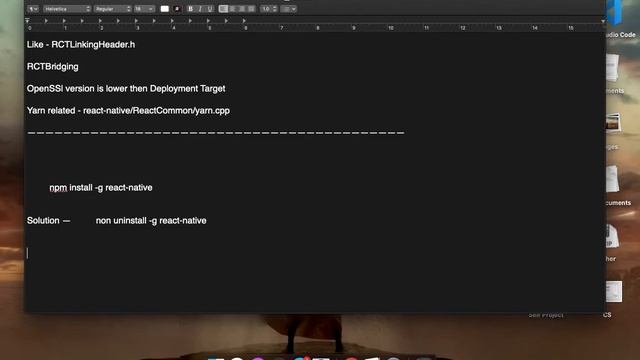This screenshot has width=640, height=360.
Task: Toggle underline formatting
Action: [210, 9]
